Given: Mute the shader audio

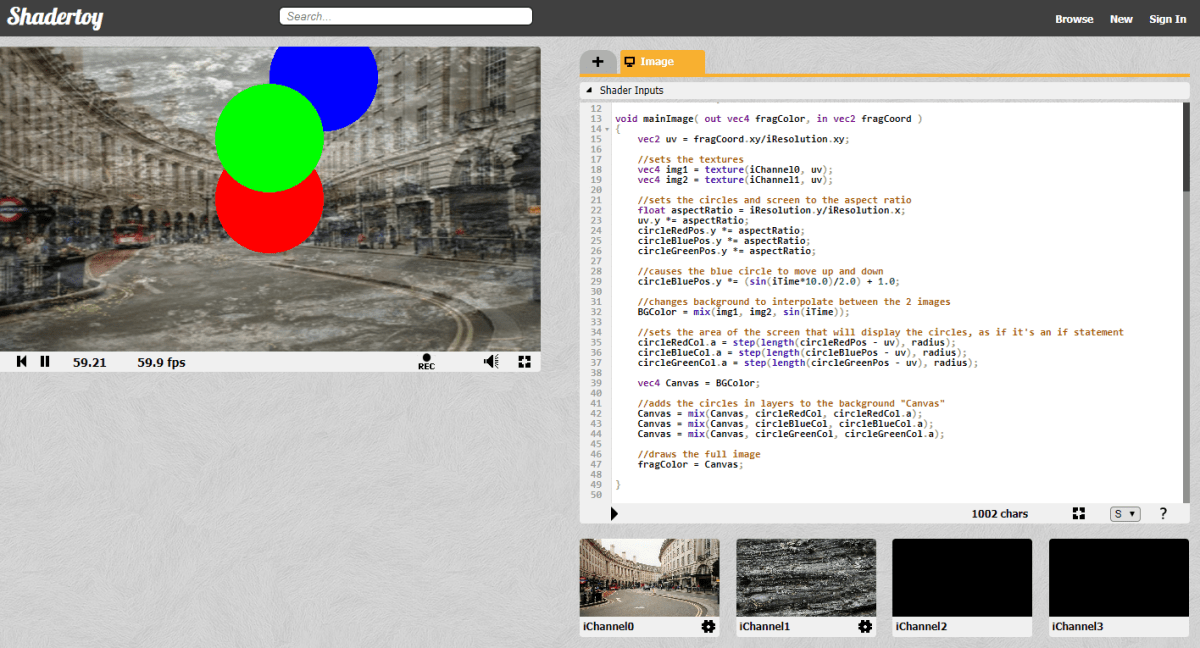Looking at the screenshot, I should pyautogui.click(x=491, y=362).
